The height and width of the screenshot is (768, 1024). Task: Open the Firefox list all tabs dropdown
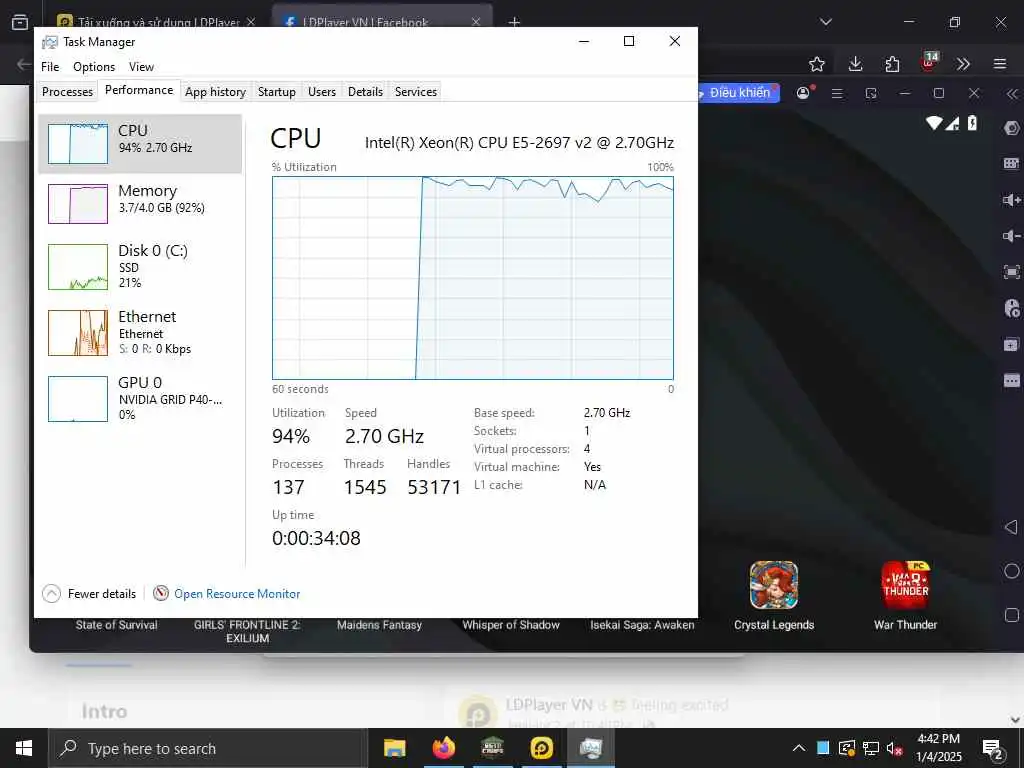[x=826, y=22]
